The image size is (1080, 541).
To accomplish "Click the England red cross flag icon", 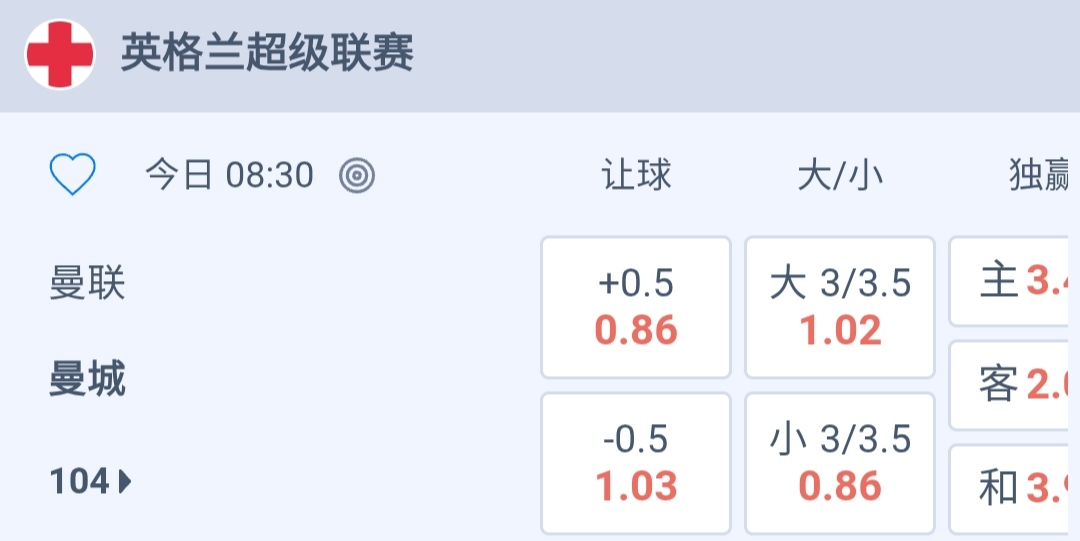I will 60,55.
